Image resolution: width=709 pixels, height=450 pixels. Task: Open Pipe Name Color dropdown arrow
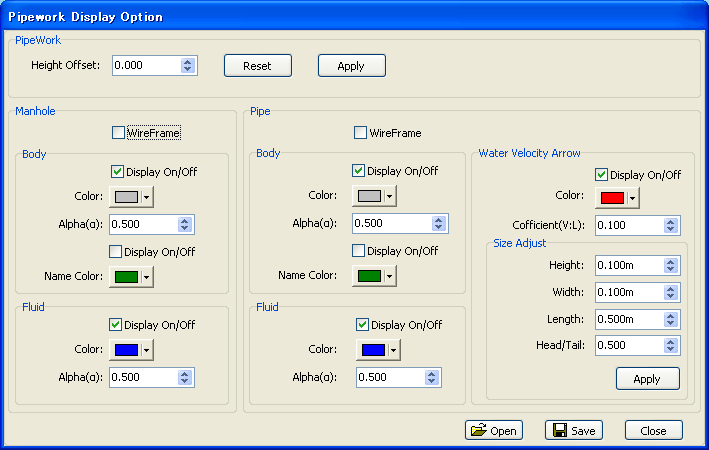[389, 276]
